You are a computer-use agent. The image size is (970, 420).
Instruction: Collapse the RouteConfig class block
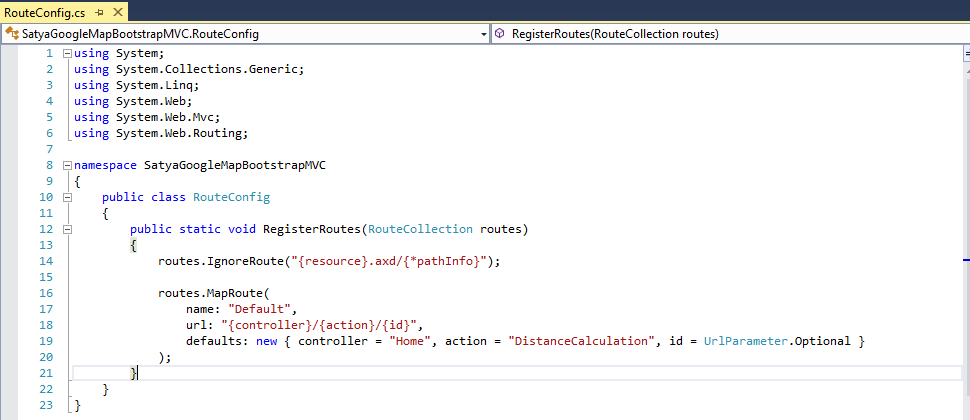67,197
